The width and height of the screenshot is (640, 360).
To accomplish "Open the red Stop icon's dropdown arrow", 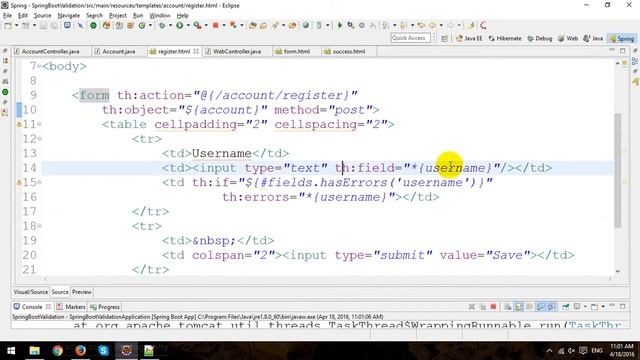I will click(224, 25).
